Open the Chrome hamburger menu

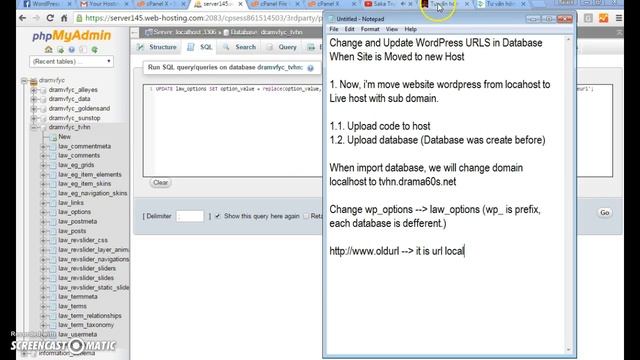coord(619,18)
